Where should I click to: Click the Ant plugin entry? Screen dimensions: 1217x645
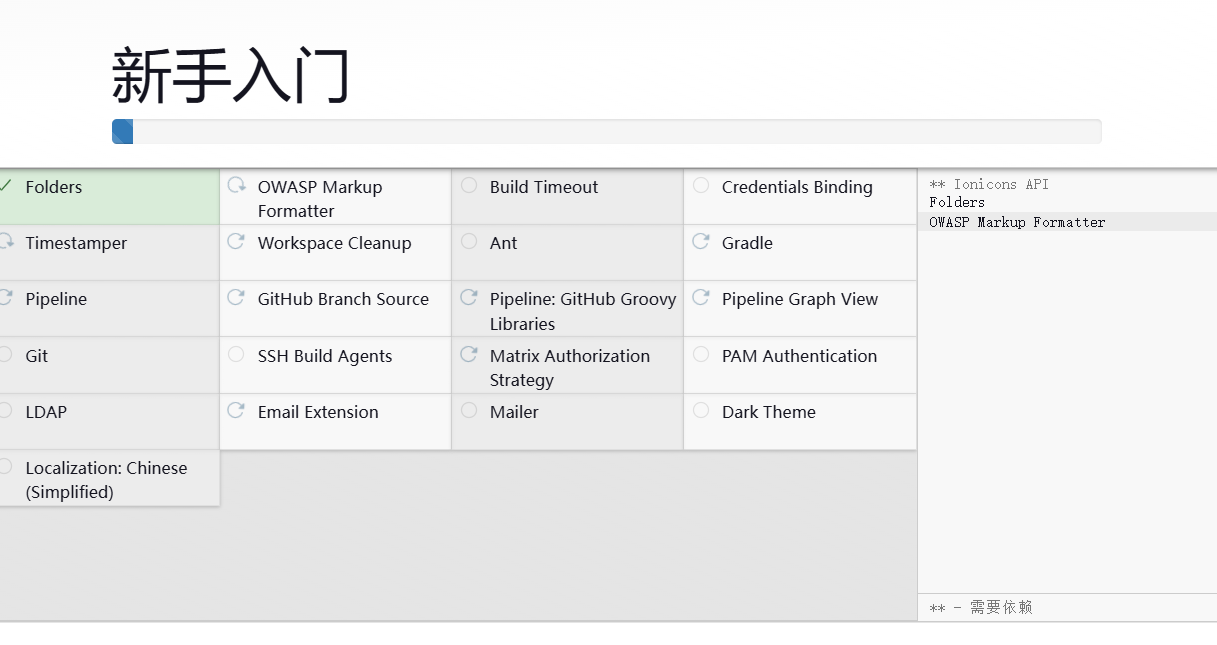coord(568,252)
